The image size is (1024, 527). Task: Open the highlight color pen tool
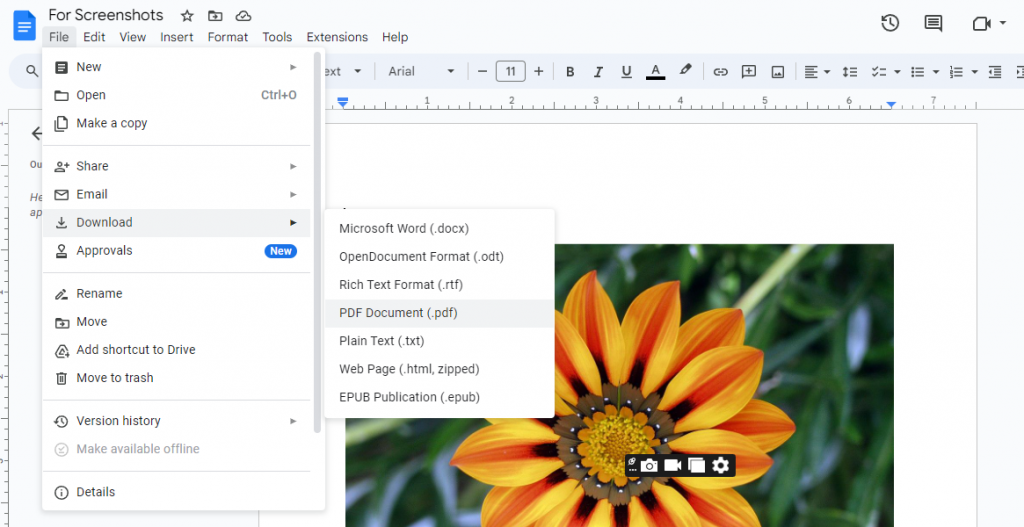[x=684, y=70]
